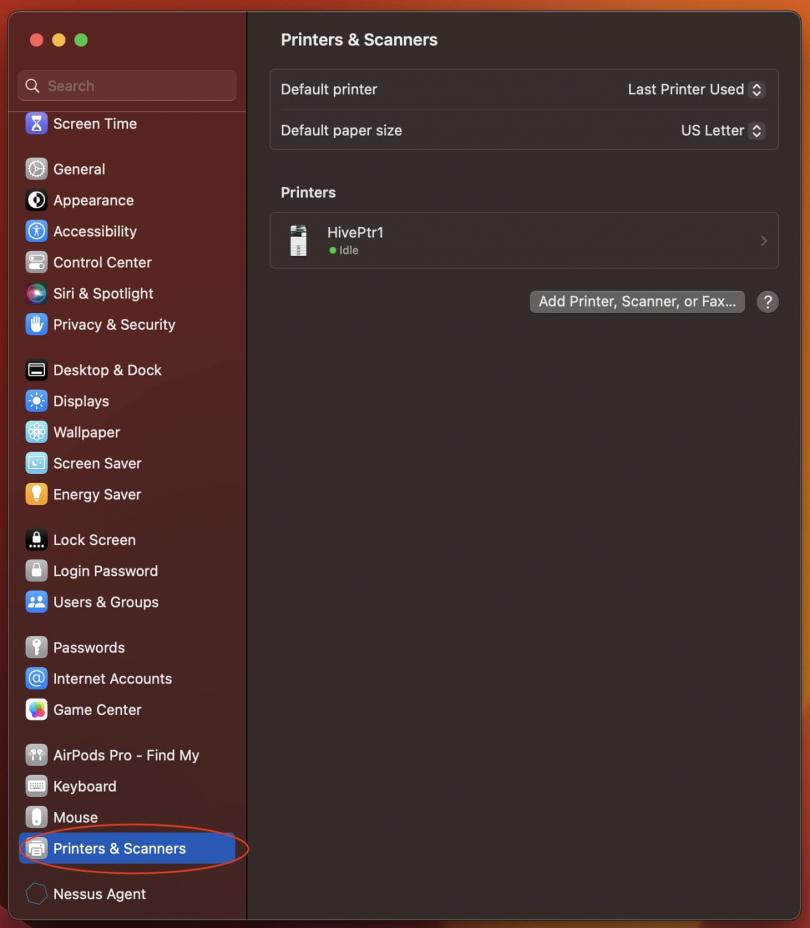Close the System Settings window

tap(37, 40)
